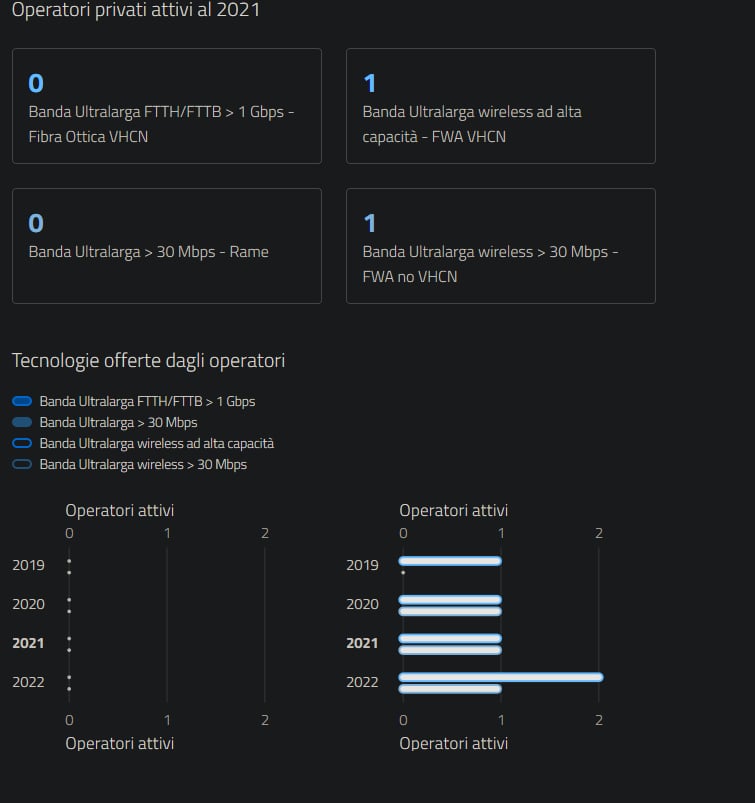This screenshot has height=803, width=755.
Task: Click the FWA no VHCN card
Action: pyautogui.click(x=500, y=246)
